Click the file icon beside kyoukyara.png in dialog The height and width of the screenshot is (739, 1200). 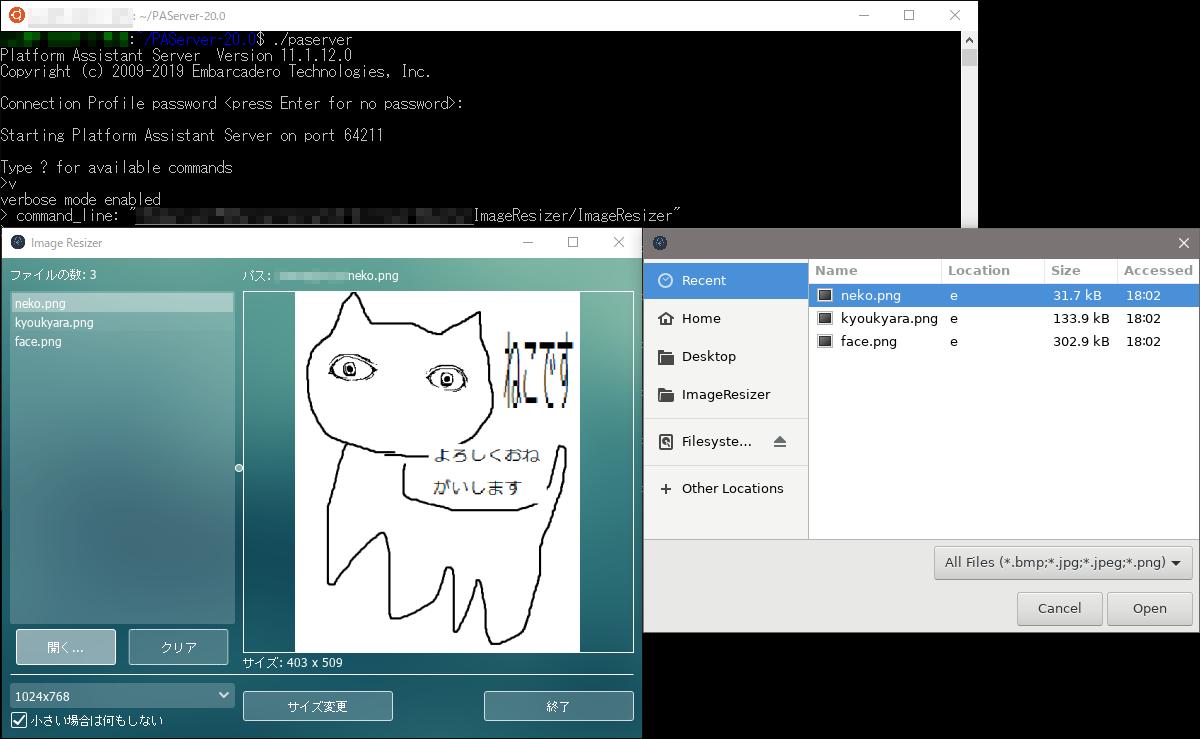[x=825, y=319]
